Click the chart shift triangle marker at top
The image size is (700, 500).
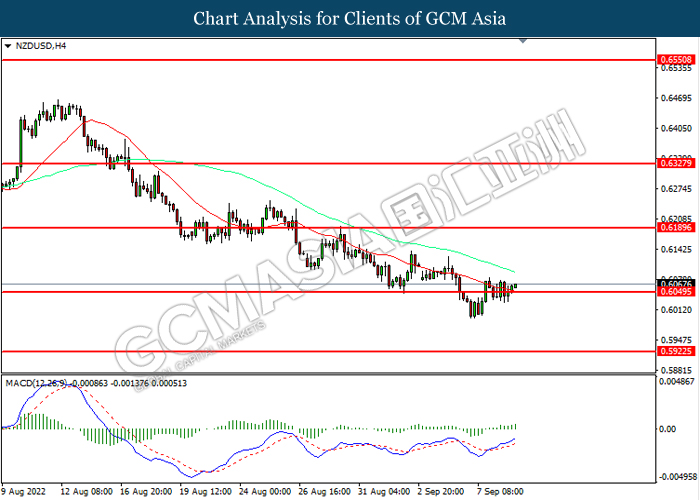pos(523,41)
